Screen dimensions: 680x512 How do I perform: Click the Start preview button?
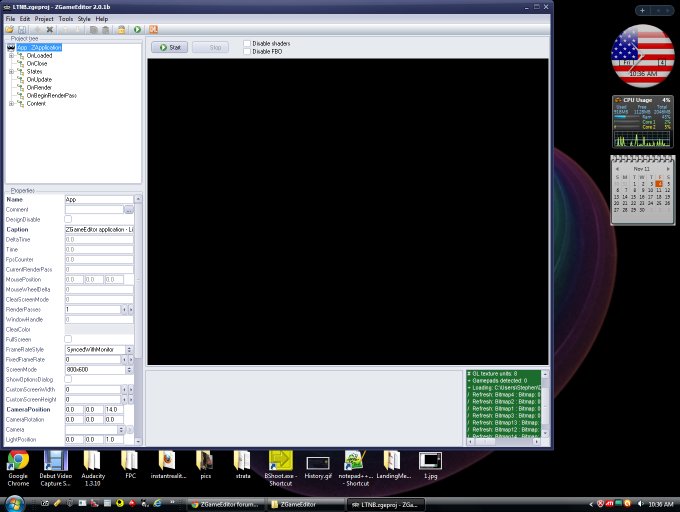[x=170, y=47]
